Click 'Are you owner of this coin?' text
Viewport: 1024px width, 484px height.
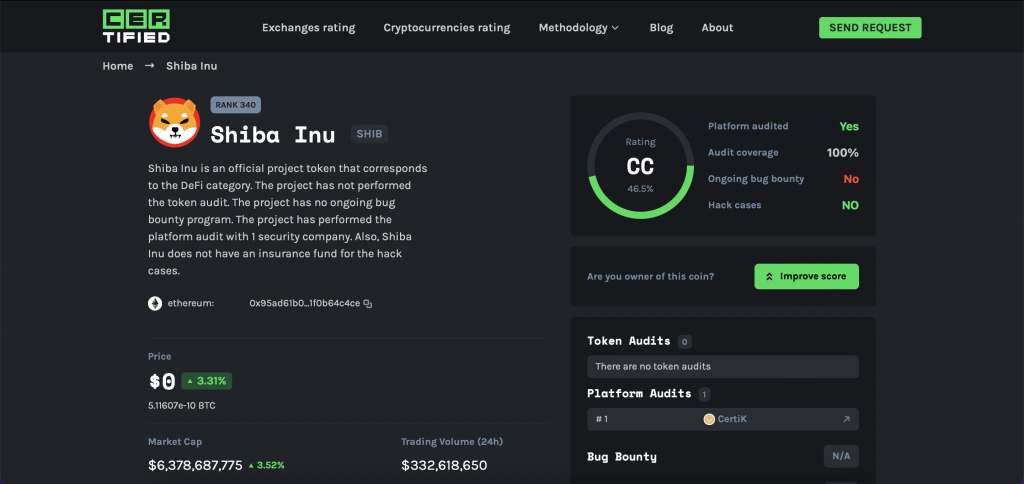click(650, 276)
